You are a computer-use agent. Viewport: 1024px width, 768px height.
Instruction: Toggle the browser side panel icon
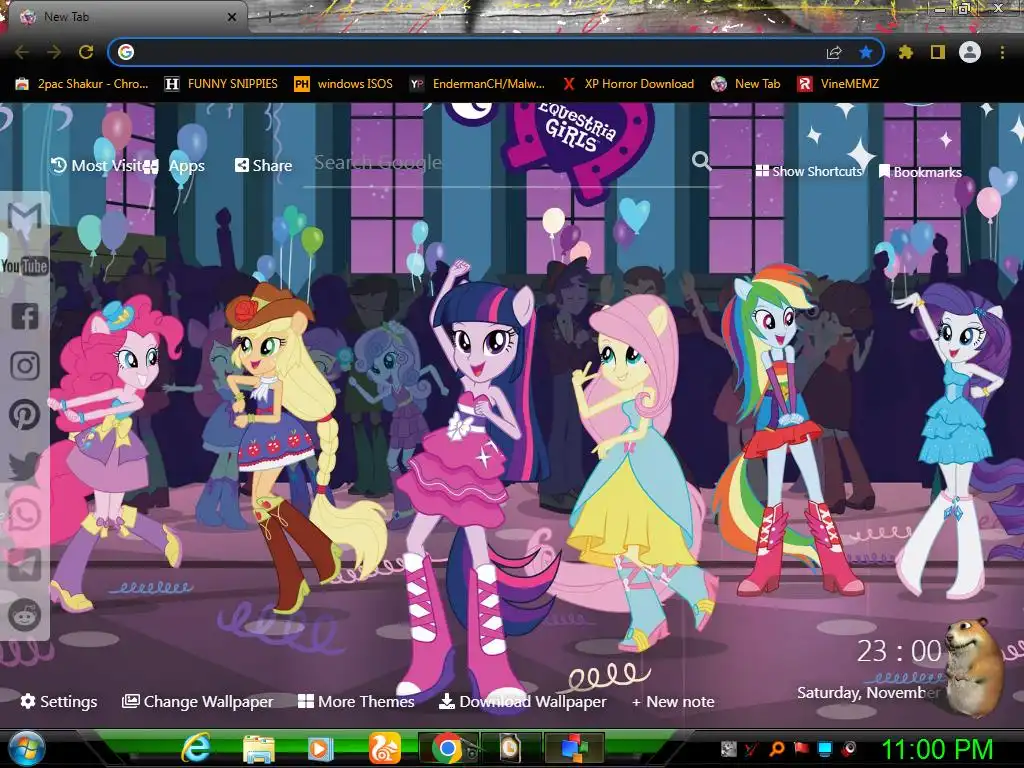pos(938,52)
